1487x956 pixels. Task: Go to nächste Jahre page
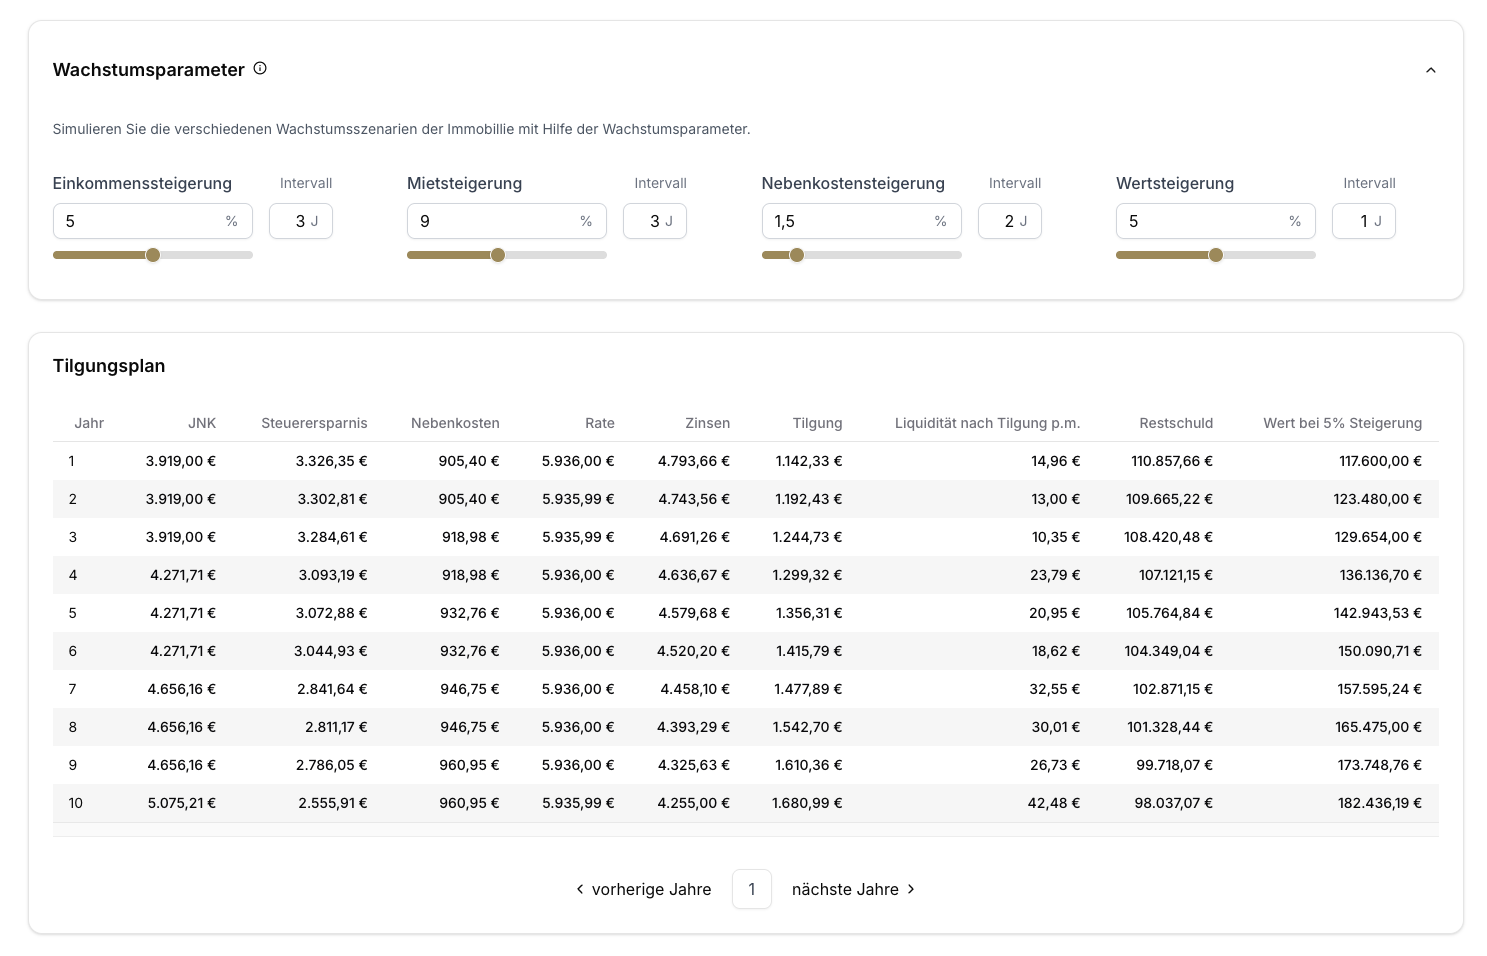[x=853, y=889]
